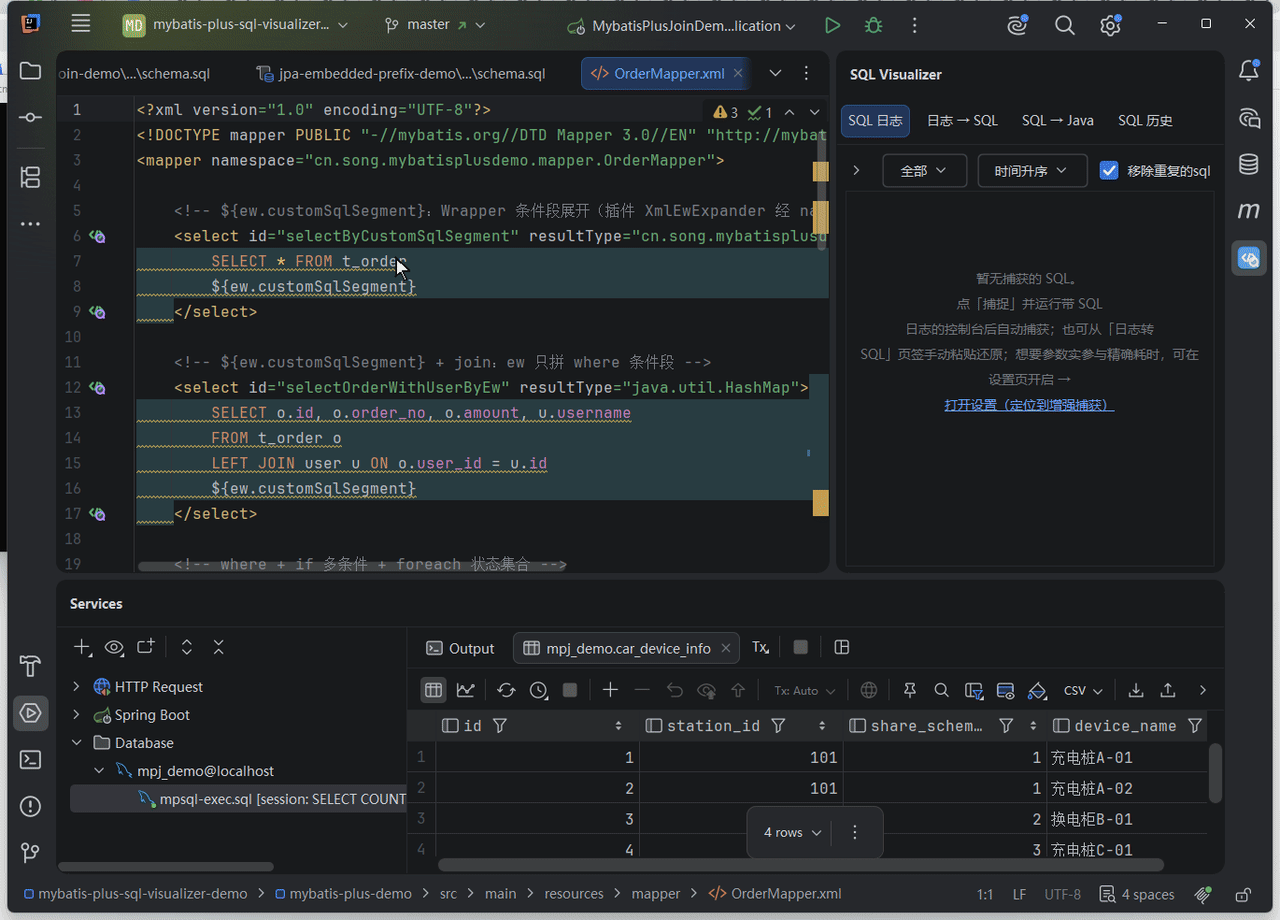Screen dimensions: 1280x920
Task: Show chart view for the result set
Action: [x=465, y=690]
